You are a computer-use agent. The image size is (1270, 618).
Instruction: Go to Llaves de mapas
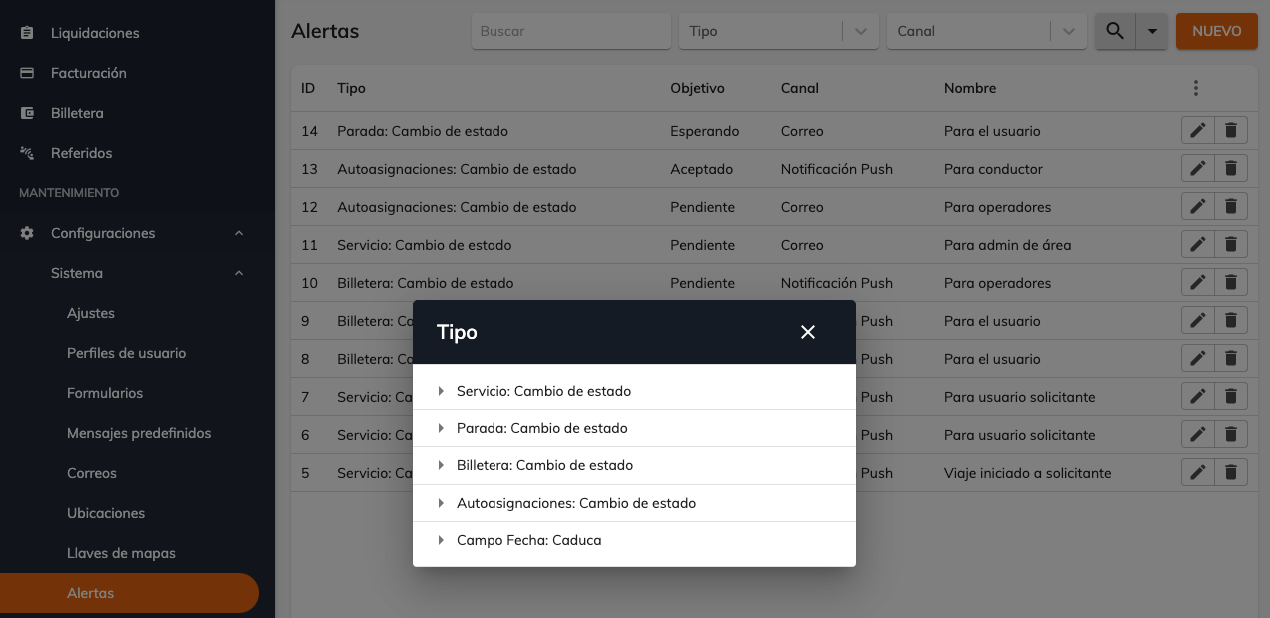coord(121,553)
